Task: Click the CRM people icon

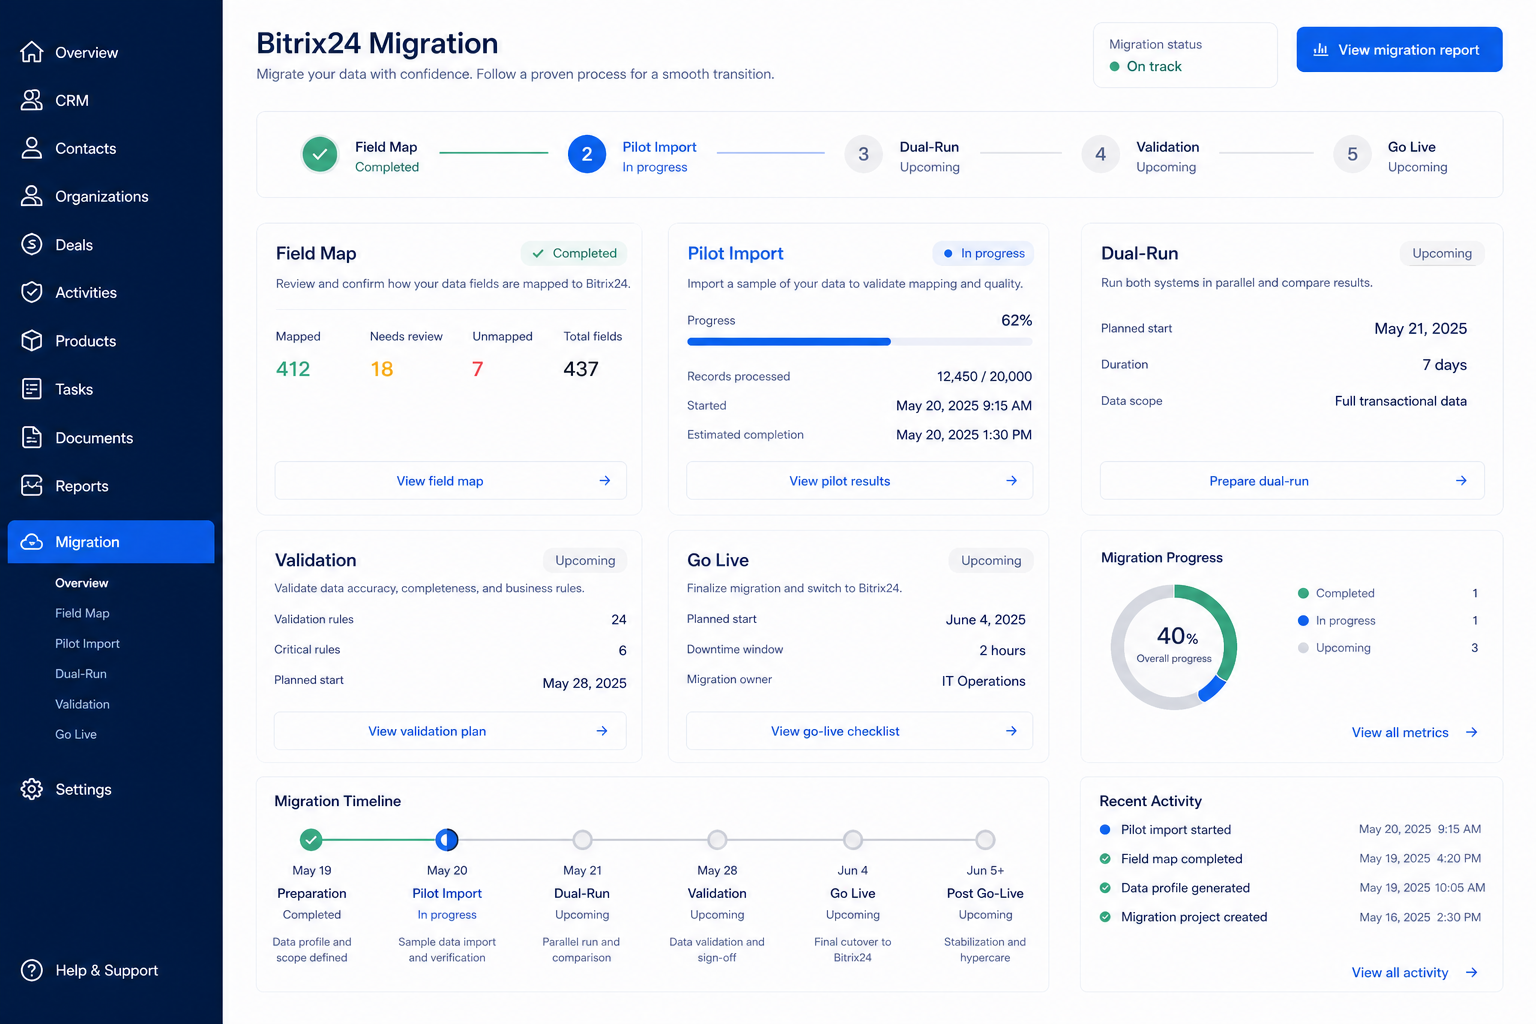Action: [32, 100]
